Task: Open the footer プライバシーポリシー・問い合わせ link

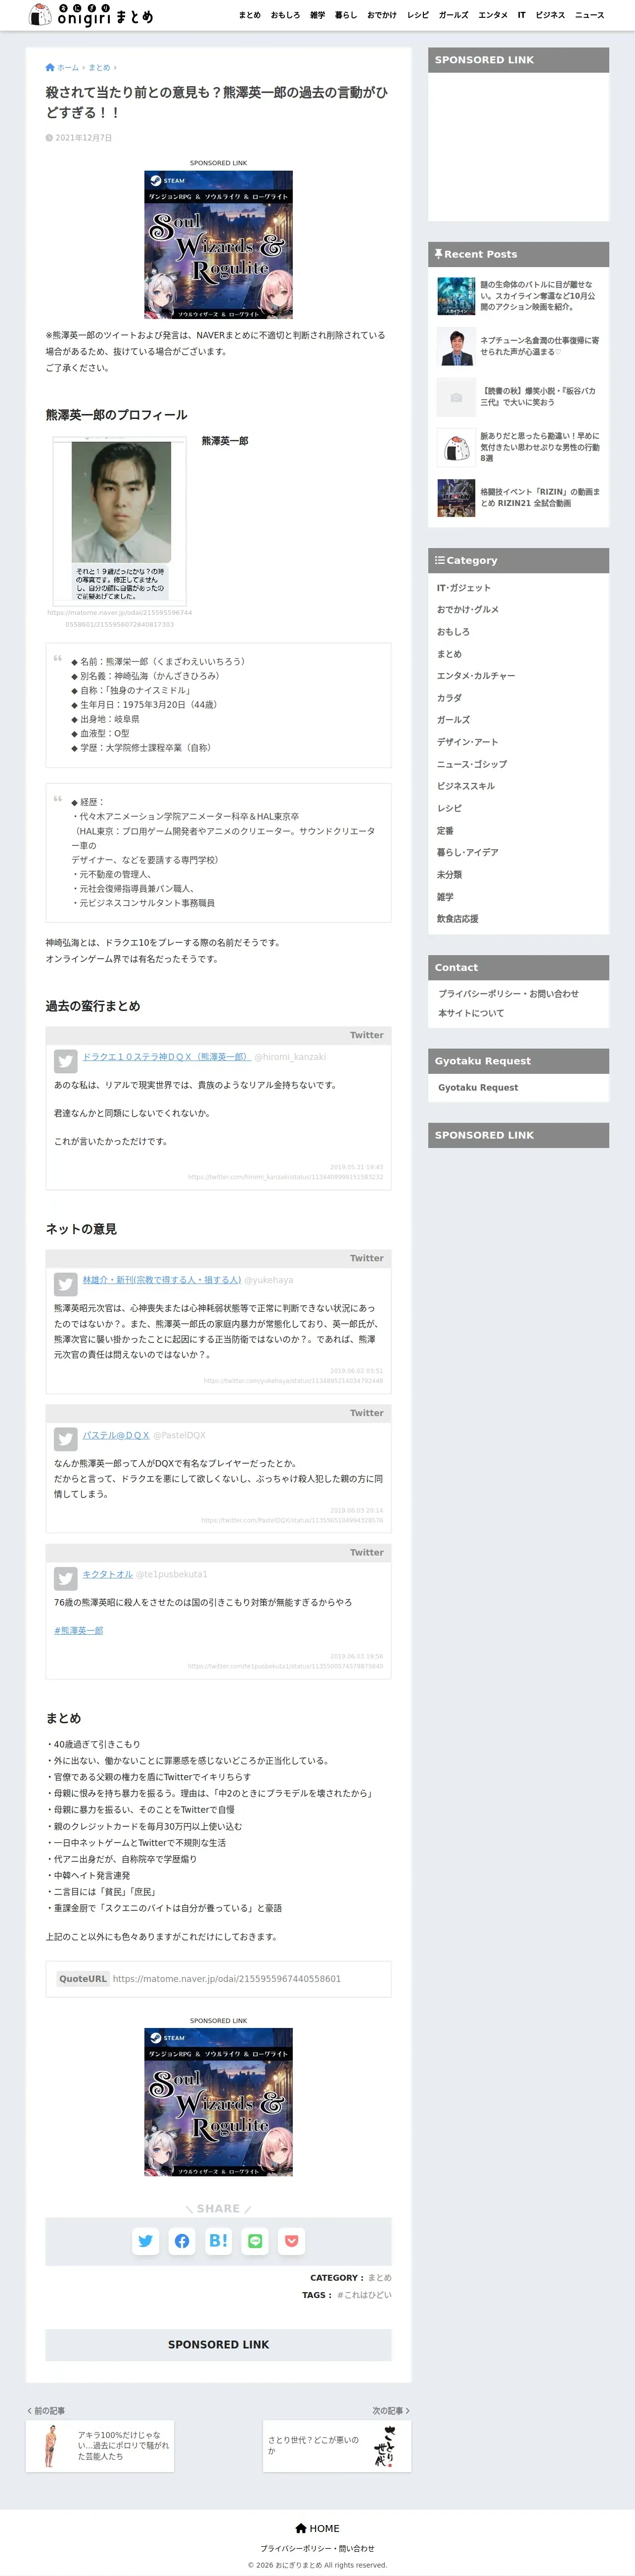Action: click(x=317, y=2549)
